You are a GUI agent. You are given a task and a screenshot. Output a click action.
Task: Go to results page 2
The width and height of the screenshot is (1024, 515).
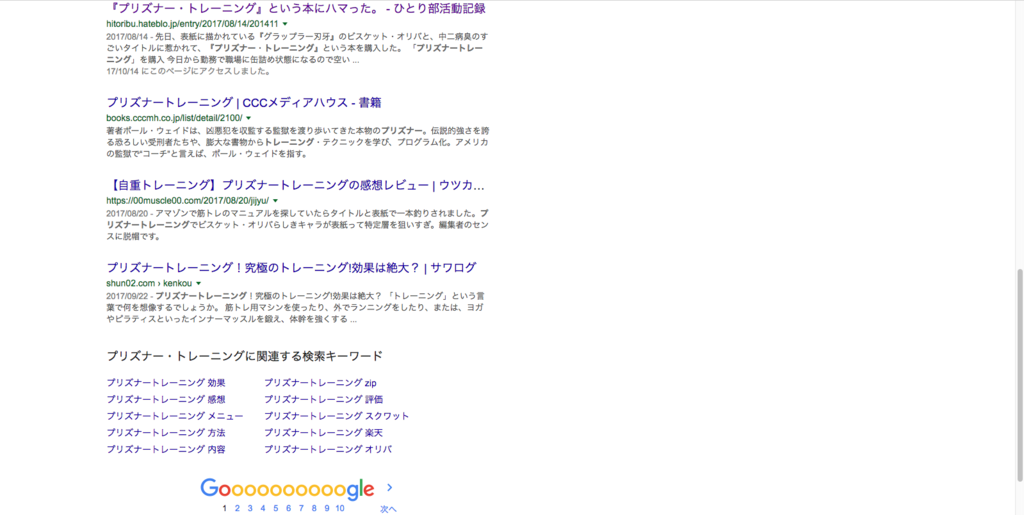pyautogui.click(x=237, y=508)
